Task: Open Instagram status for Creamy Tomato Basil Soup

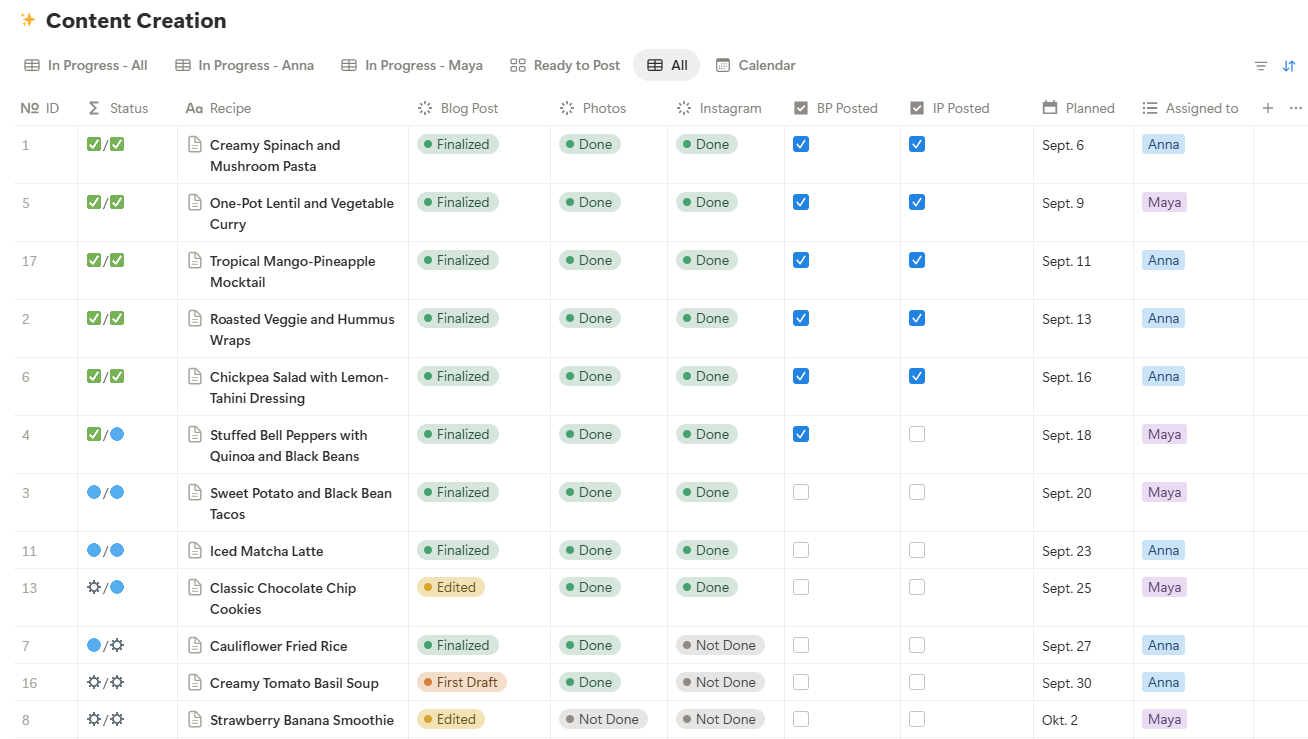Action: [720, 683]
